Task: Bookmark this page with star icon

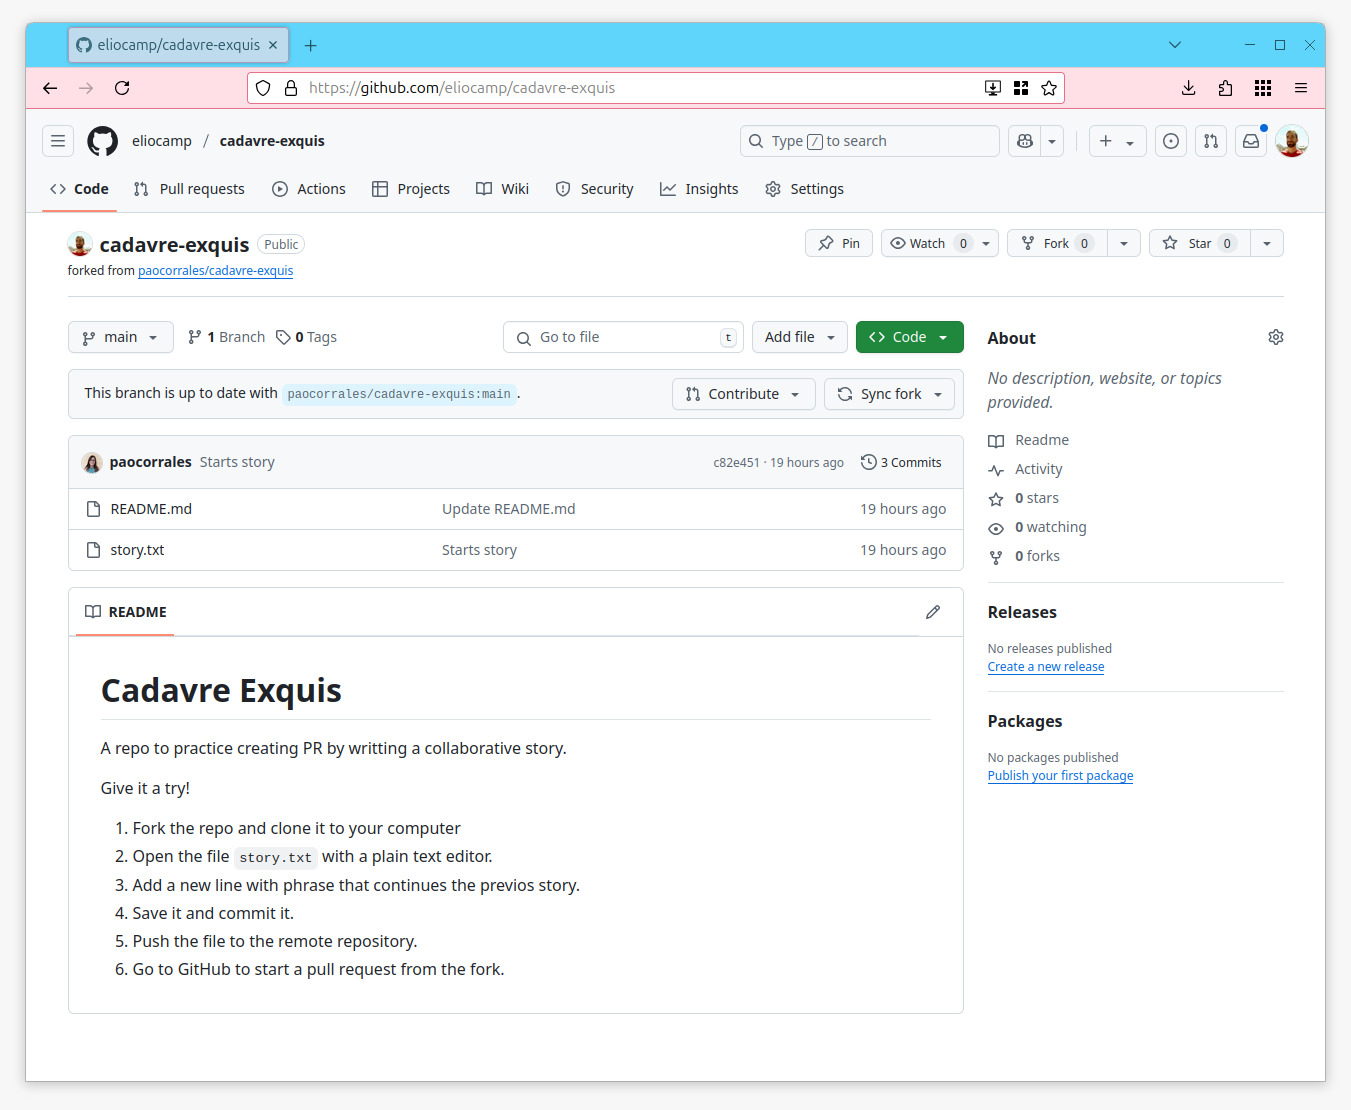Action: tap(1049, 88)
